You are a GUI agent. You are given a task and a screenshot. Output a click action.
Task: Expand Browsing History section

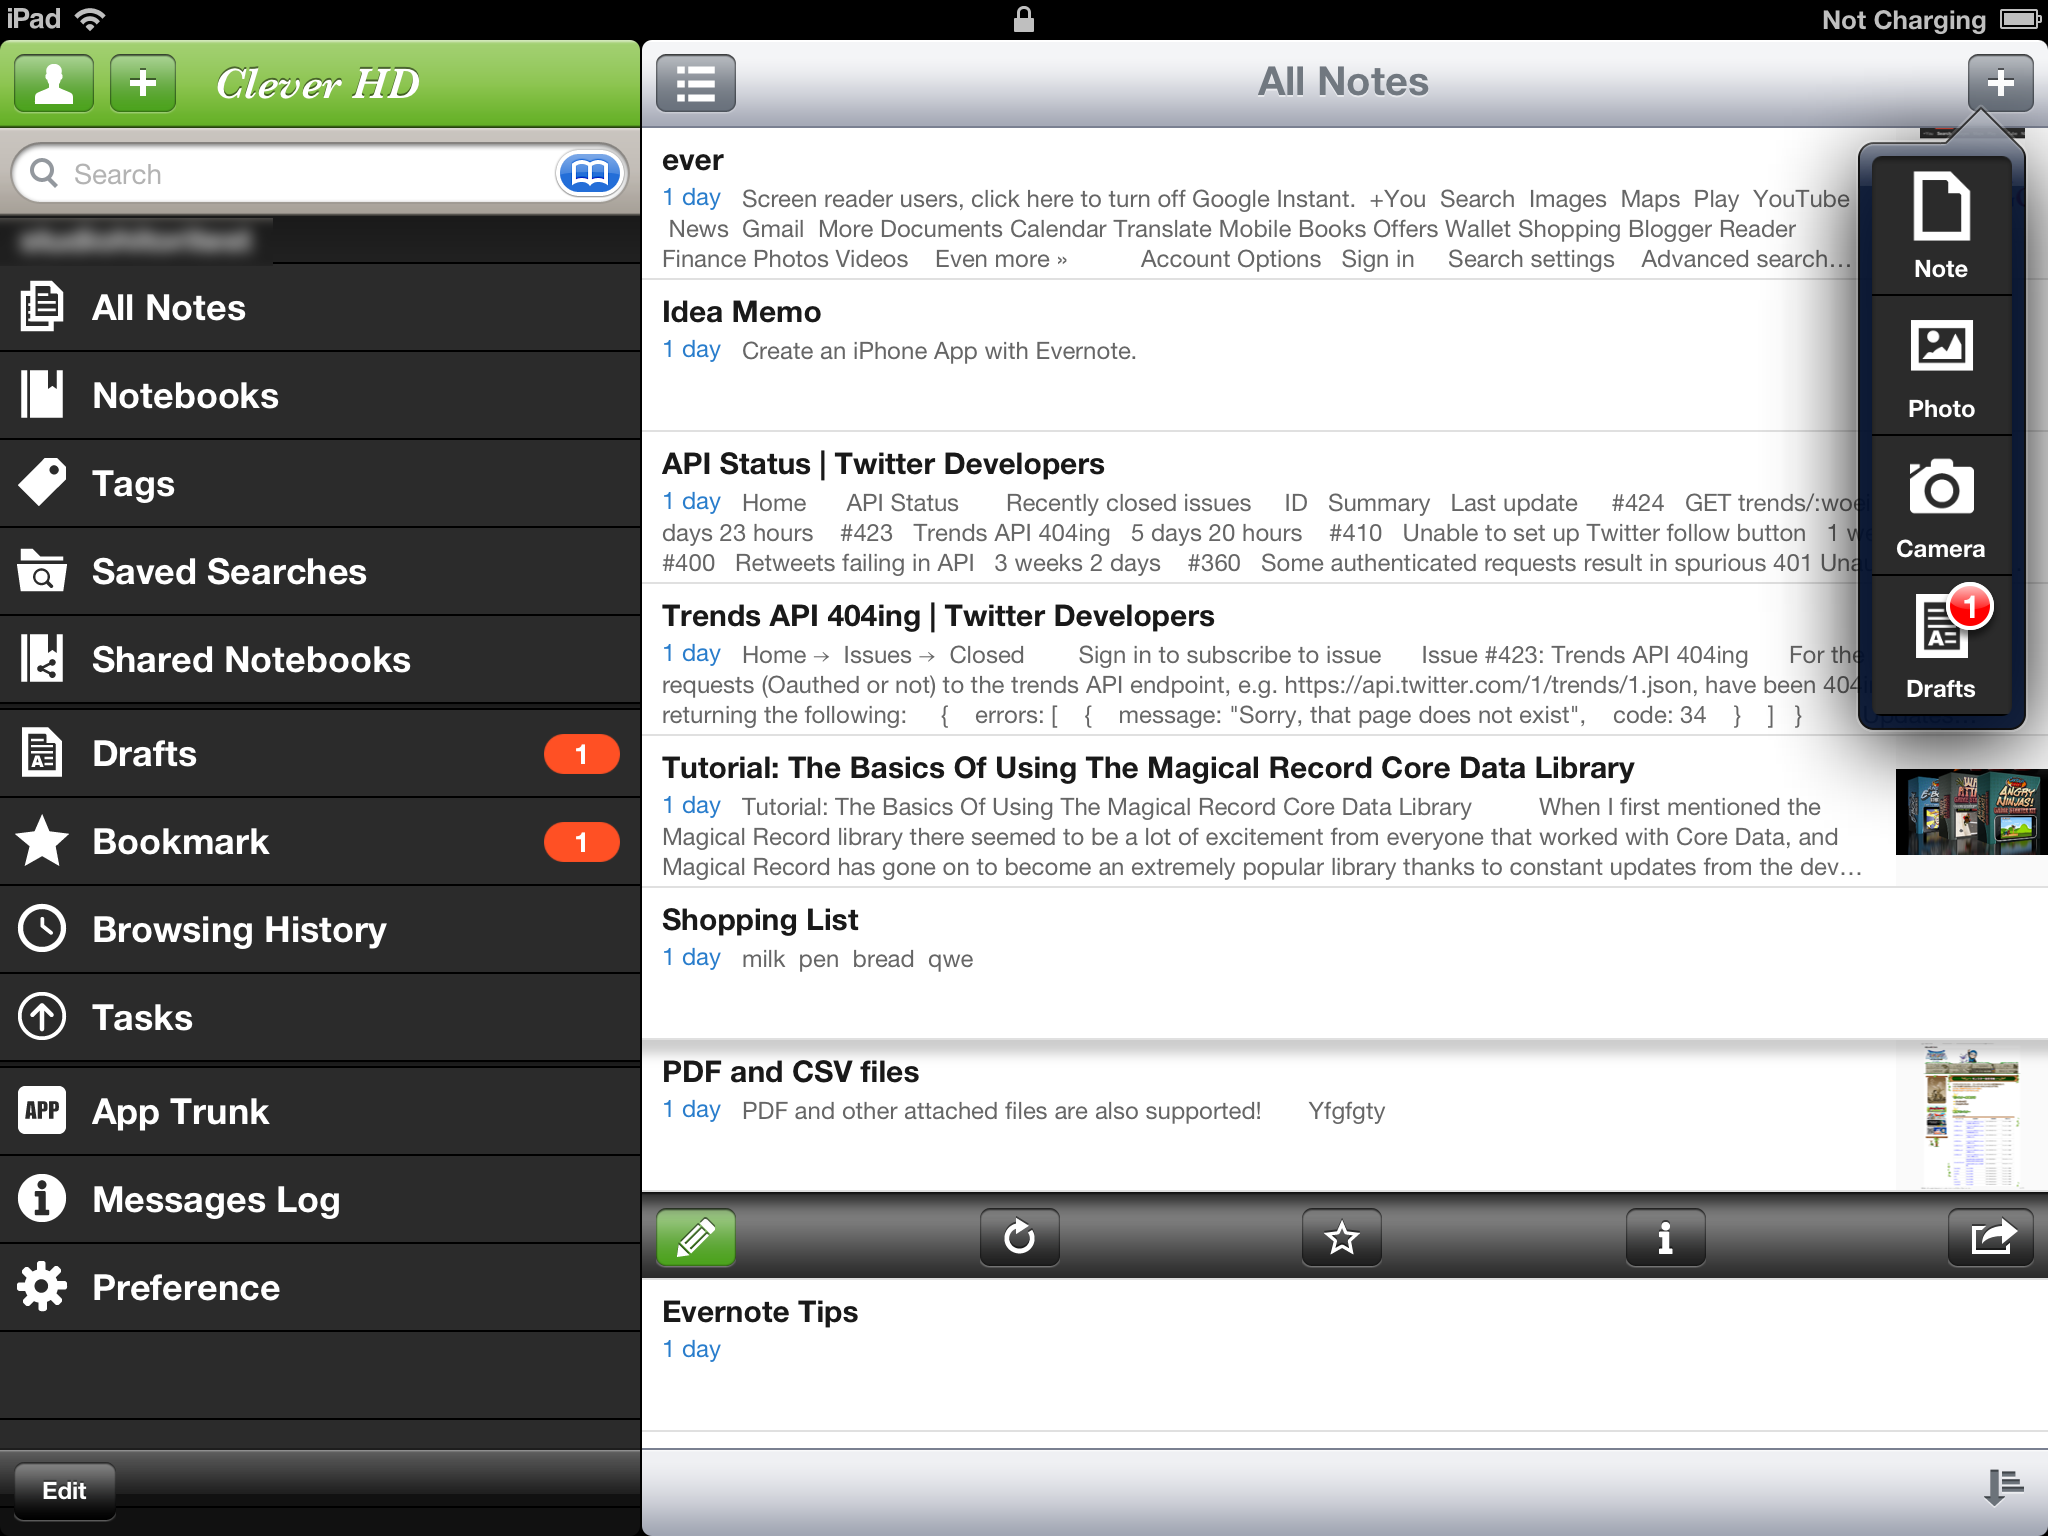pos(319,929)
